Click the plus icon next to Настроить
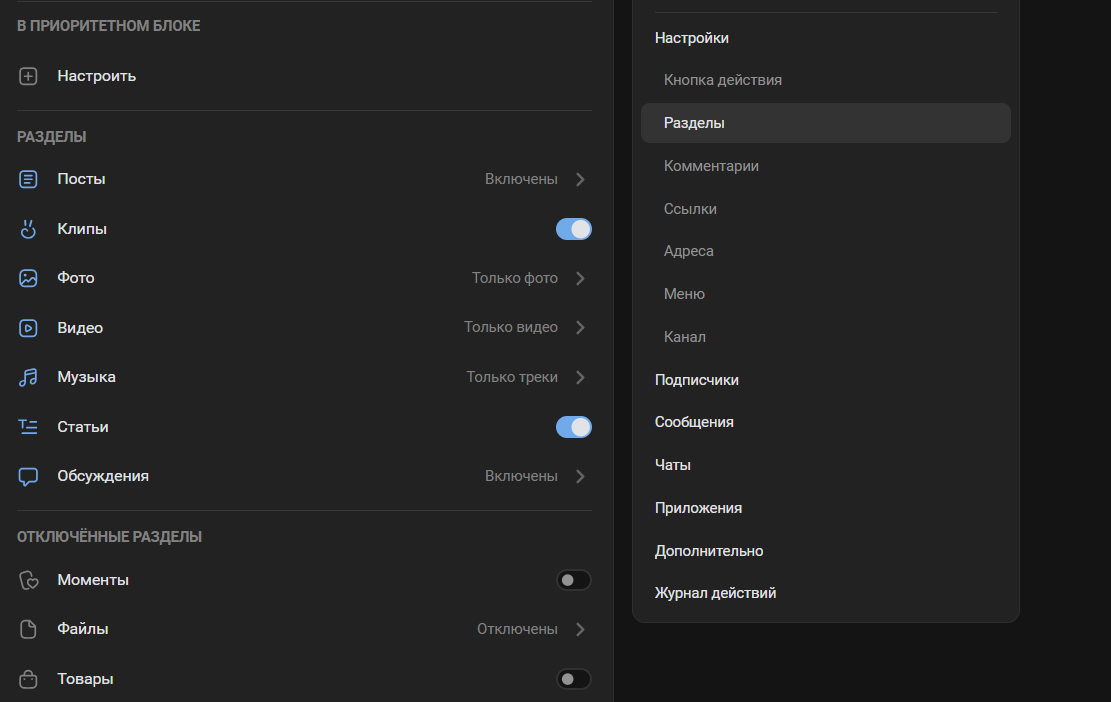This screenshot has height=702, width=1111. (x=28, y=76)
